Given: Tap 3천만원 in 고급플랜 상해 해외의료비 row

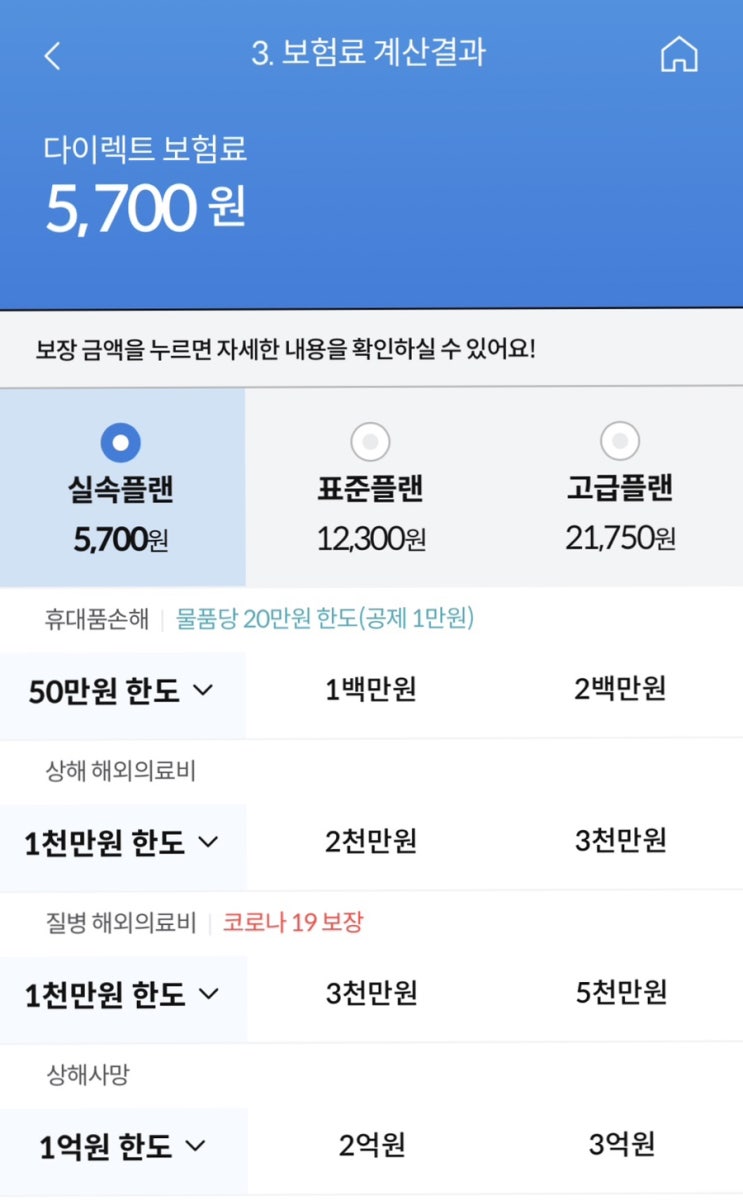Looking at the screenshot, I should point(620,842).
